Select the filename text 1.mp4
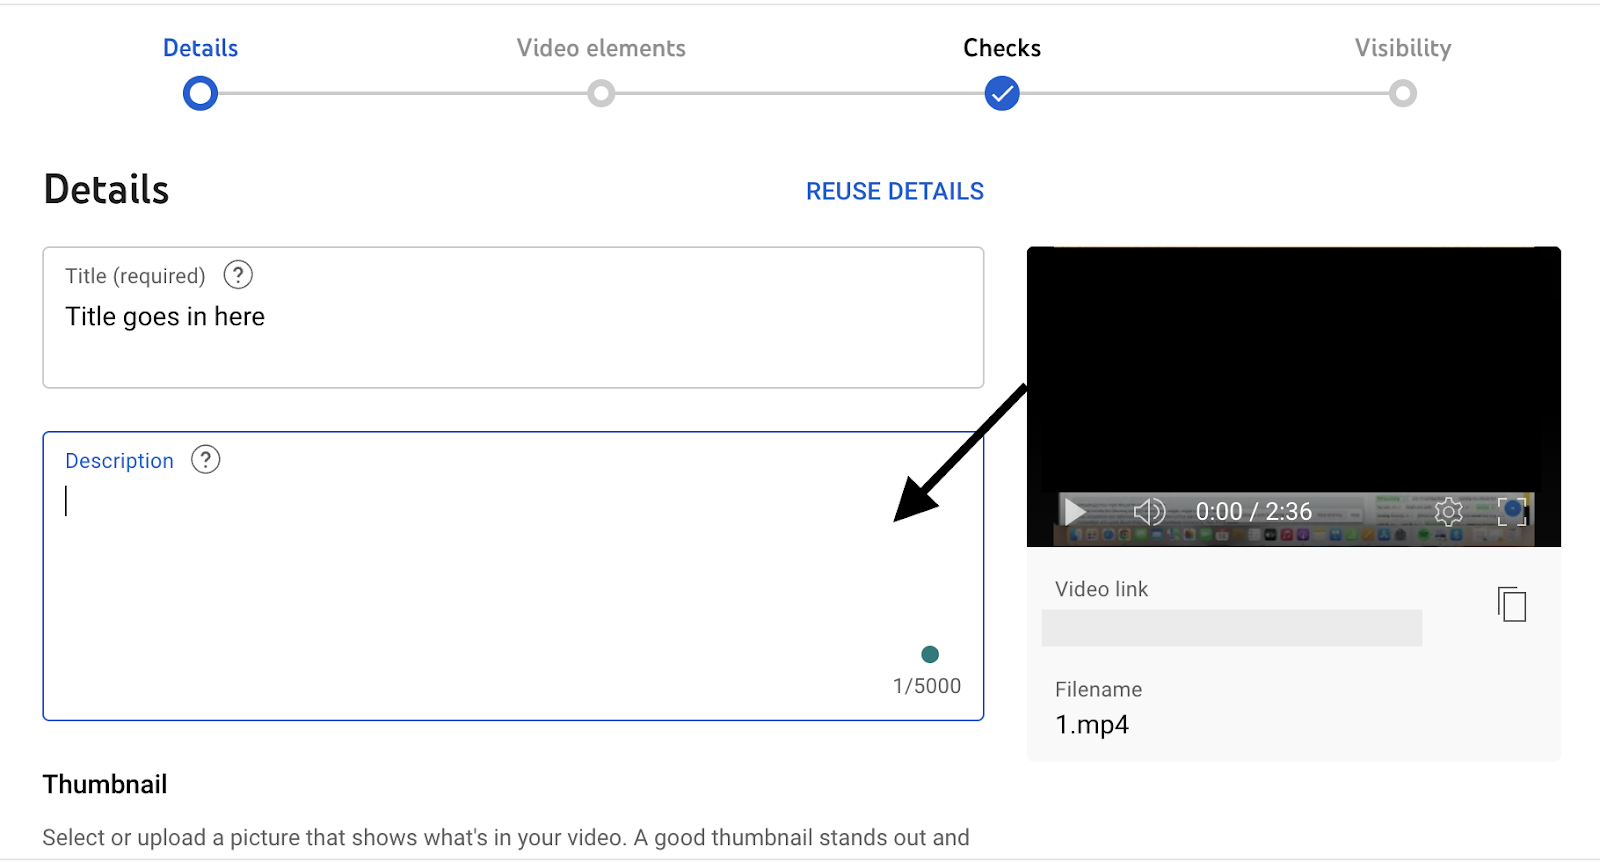Viewport: 1600px width, 862px height. 1092,725
